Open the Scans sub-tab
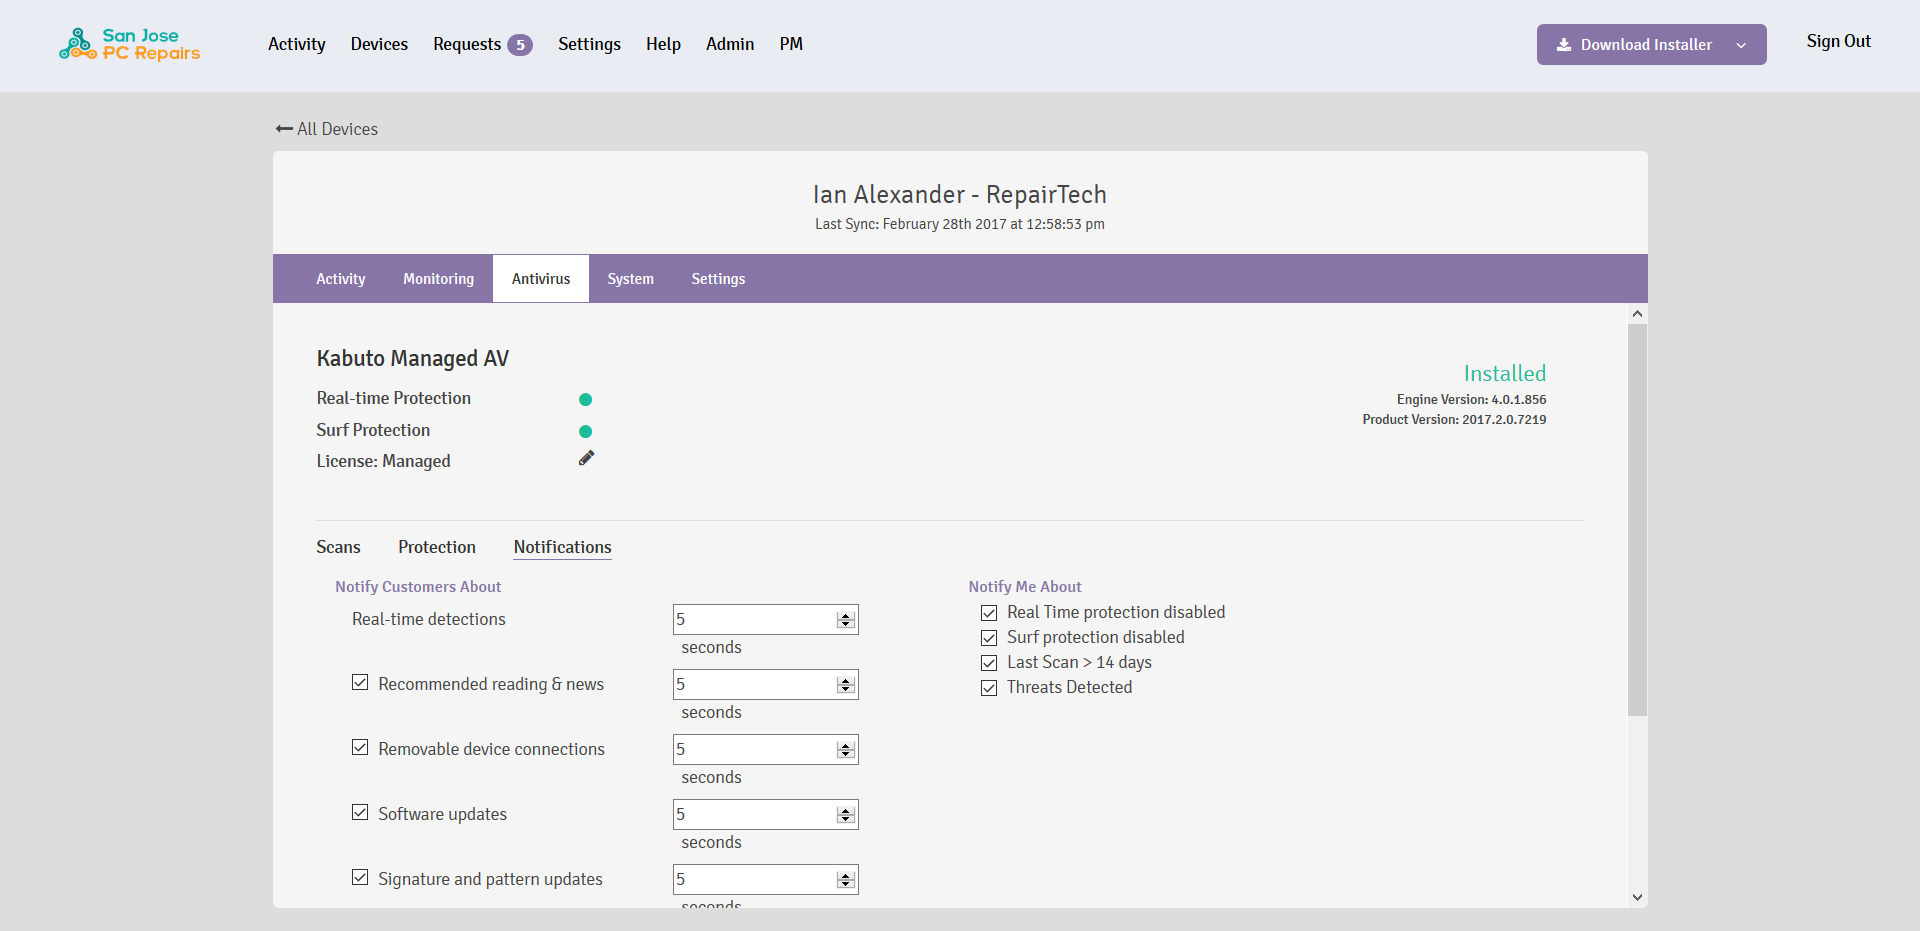 coord(338,547)
